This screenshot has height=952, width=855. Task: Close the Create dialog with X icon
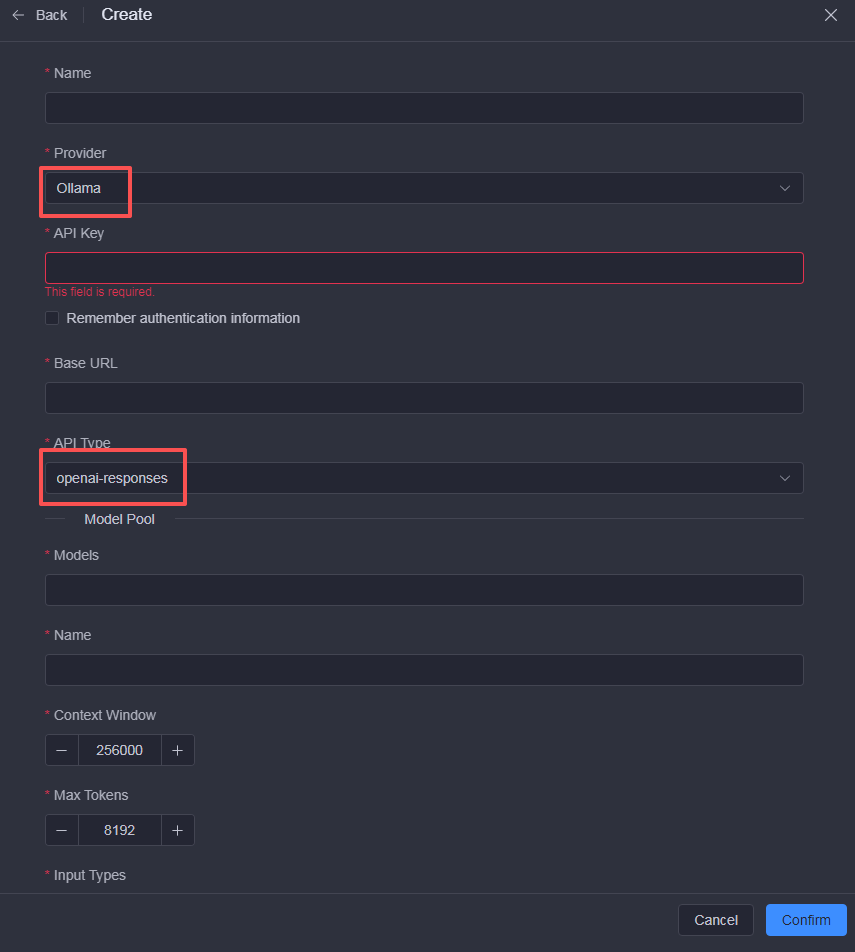tap(830, 15)
